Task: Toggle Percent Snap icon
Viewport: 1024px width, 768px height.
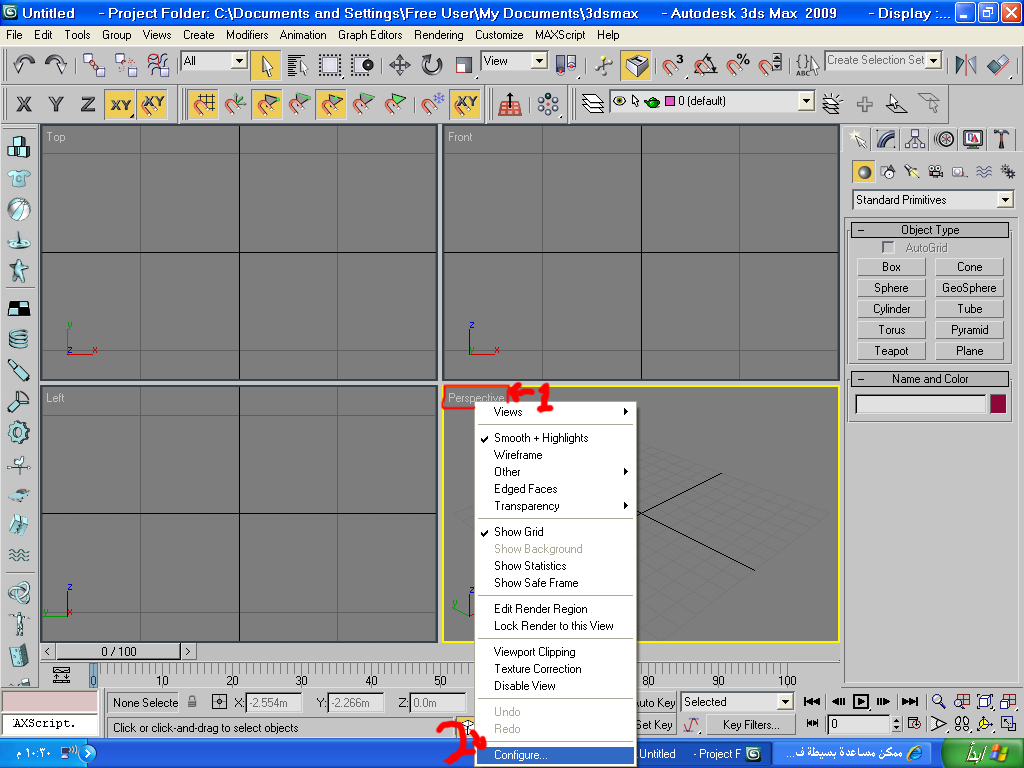Action: [738, 65]
